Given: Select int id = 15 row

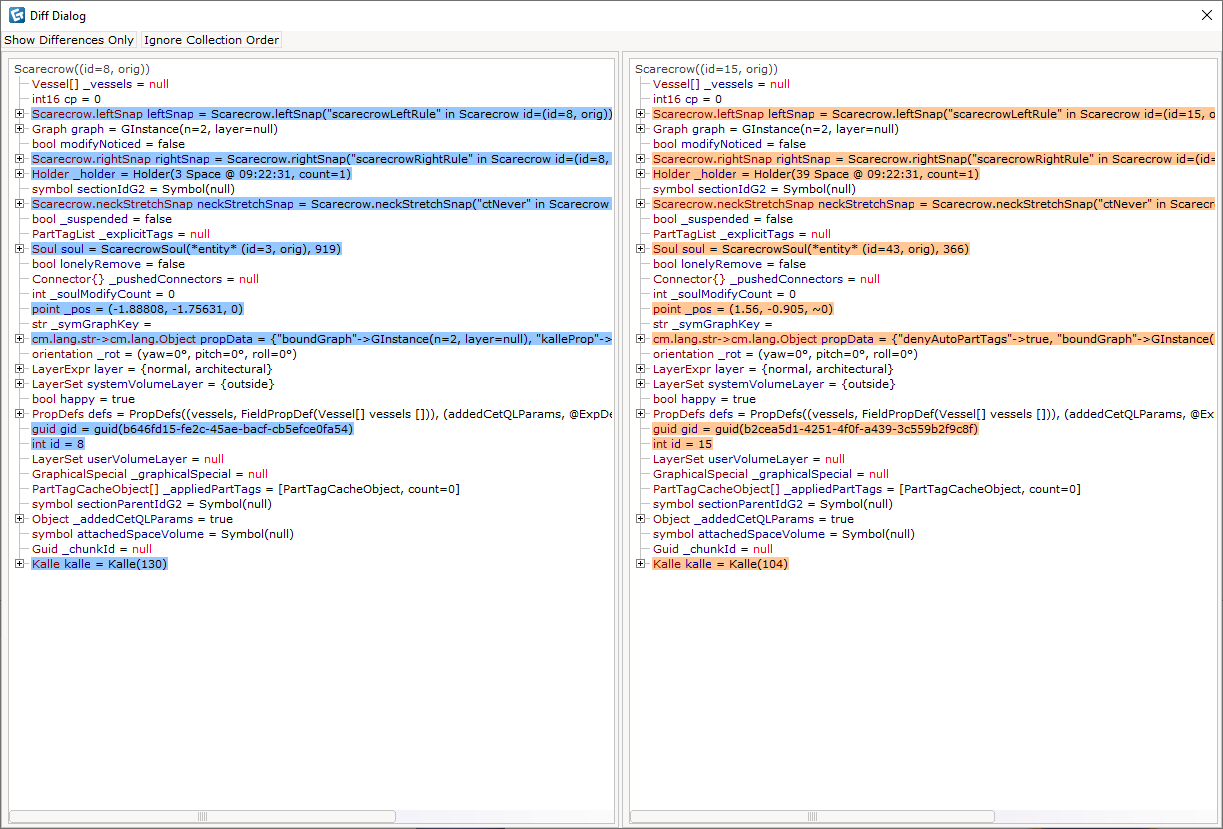Looking at the screenshot, I should 682,444.
